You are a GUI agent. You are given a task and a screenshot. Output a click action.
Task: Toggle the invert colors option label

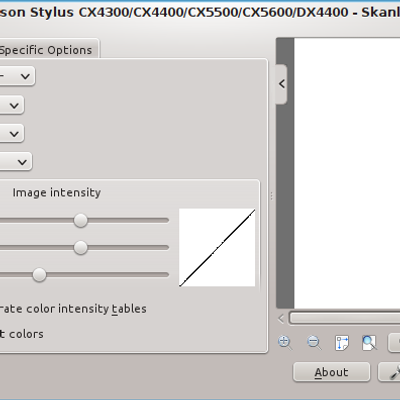coord(21,334)
